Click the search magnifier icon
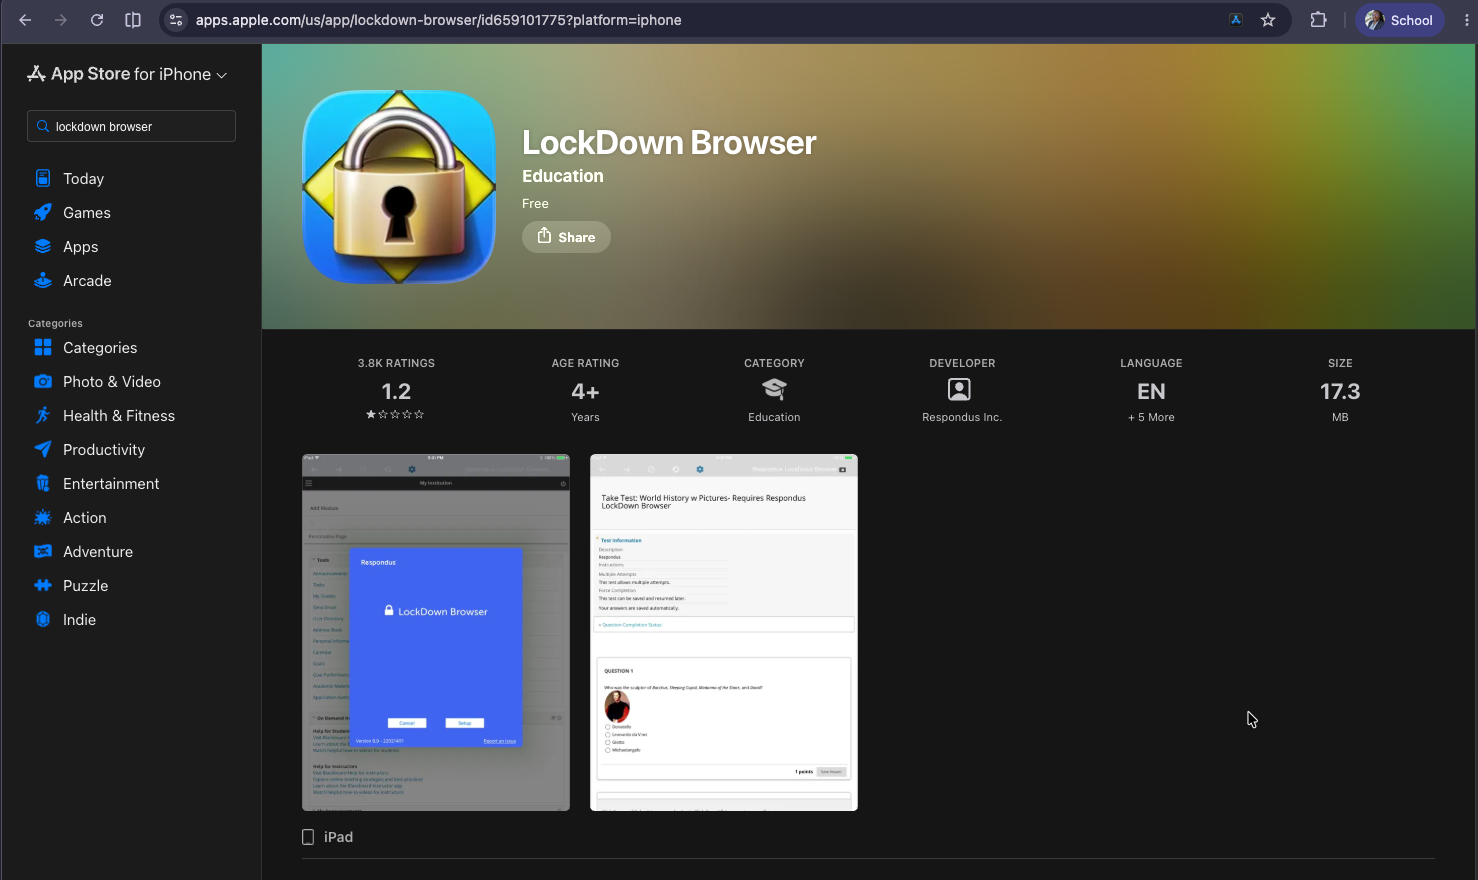The image size is (1478, 880). click(x=43, y=126)
